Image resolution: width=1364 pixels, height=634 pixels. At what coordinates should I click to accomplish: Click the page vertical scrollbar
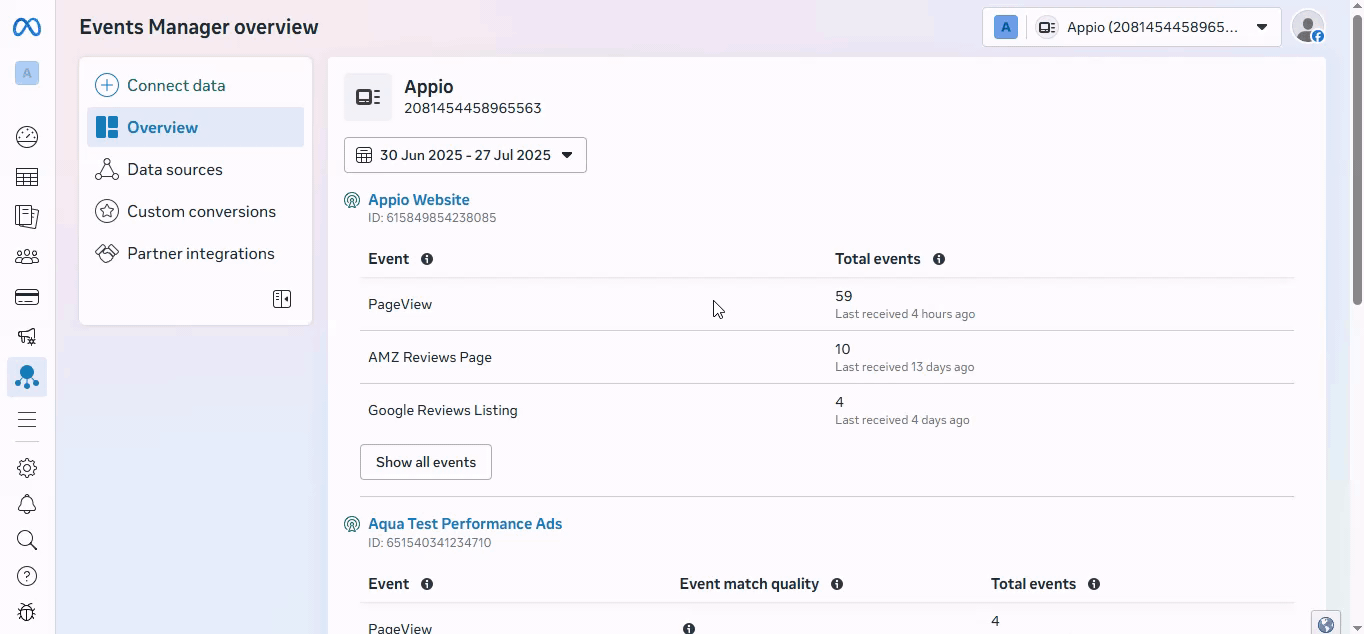click(1357, 160)
